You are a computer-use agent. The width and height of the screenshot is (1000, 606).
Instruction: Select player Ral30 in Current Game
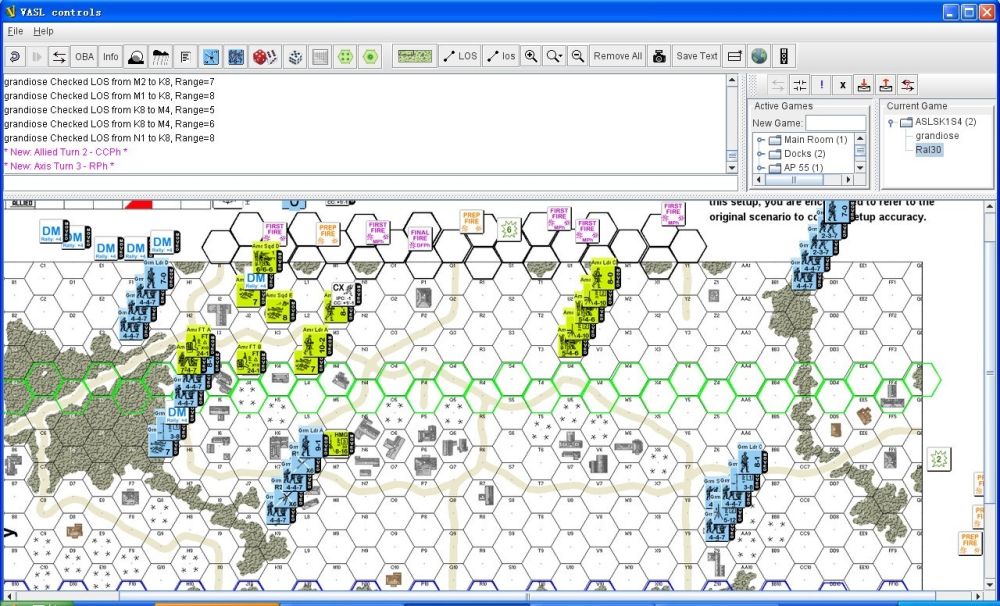point(929,150)
